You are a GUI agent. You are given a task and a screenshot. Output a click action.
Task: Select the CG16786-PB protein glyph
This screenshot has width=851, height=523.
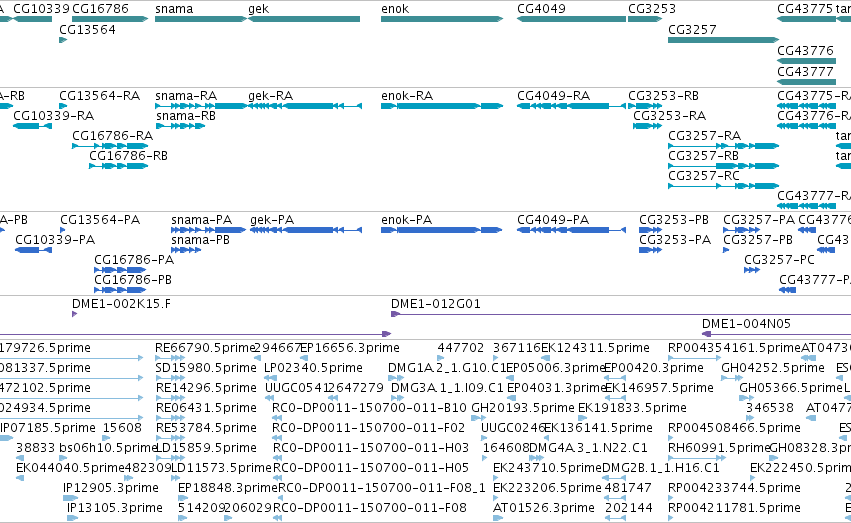point(120,290)
